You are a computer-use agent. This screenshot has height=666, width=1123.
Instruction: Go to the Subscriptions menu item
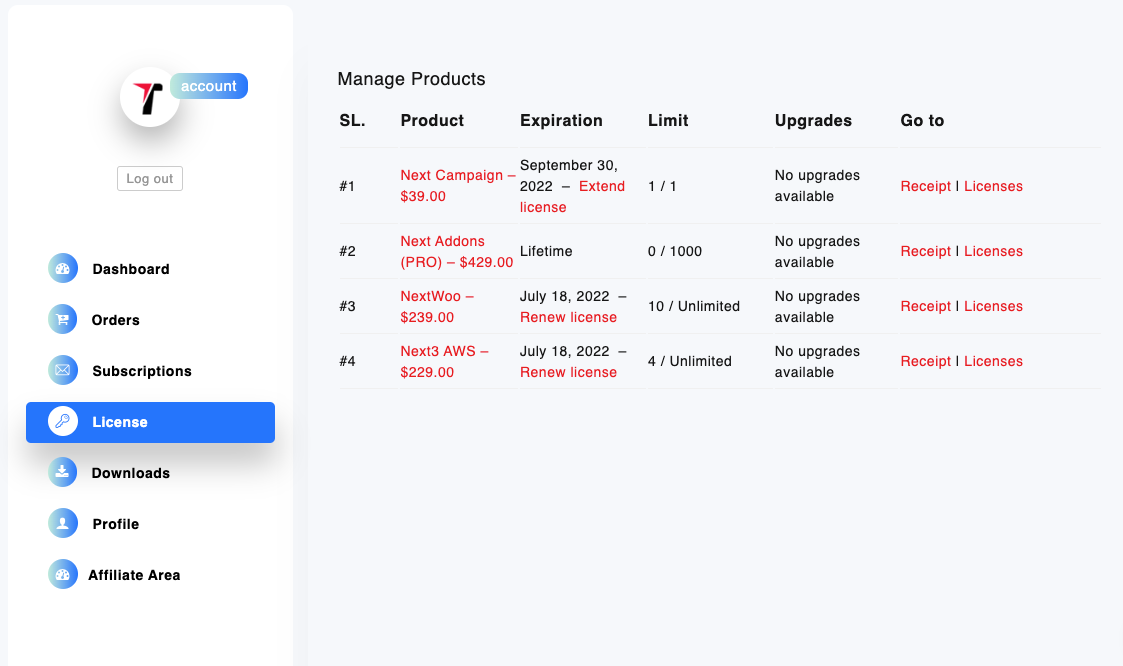[x=142, y=371]
